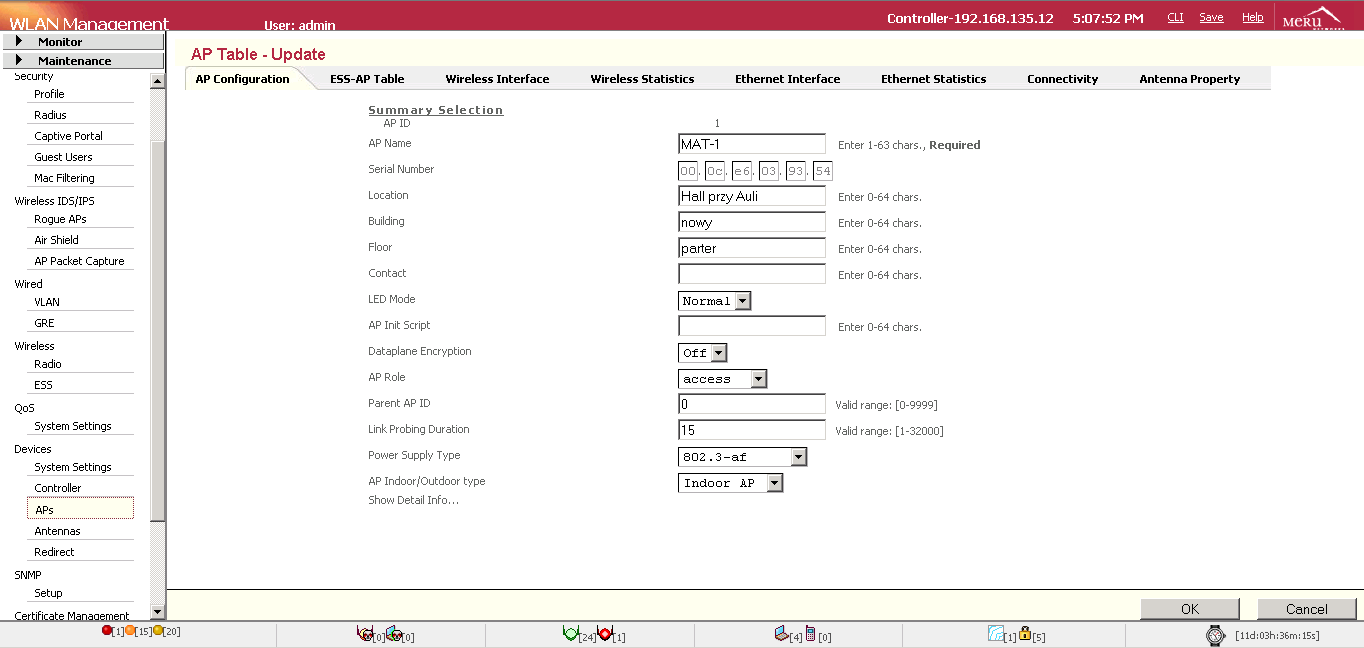Select the Ethernet Statistics tab
Viewport: 1364px width, 648px height.
(934, 79)
